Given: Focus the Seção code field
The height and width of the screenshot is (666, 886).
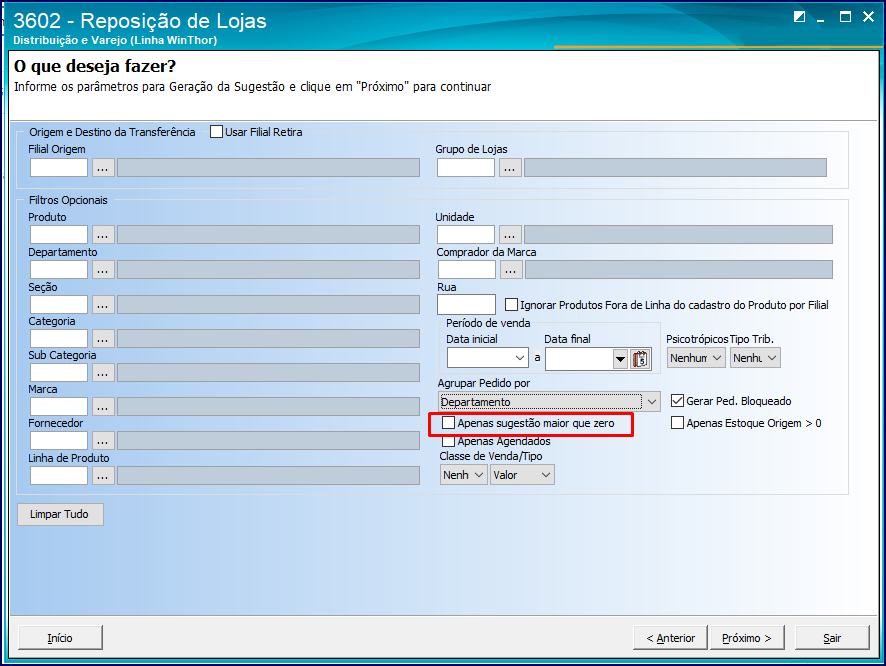Looking at the screenshot, I should (59, 304).
